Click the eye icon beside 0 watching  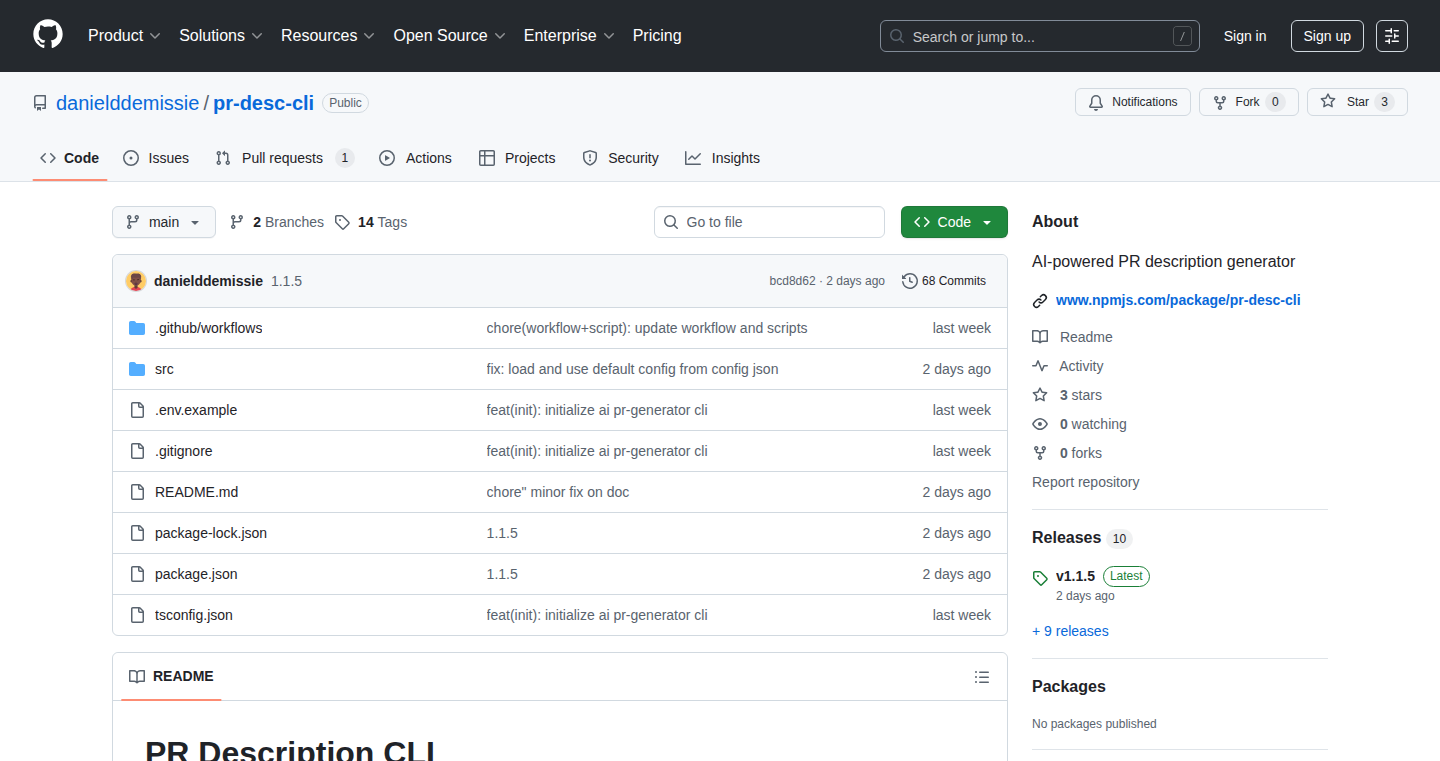point(1040,424)
